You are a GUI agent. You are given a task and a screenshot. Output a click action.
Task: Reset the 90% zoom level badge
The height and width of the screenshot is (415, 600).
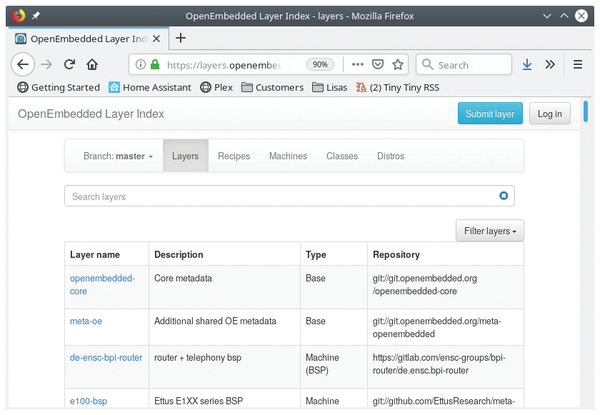tap(320, 64)
